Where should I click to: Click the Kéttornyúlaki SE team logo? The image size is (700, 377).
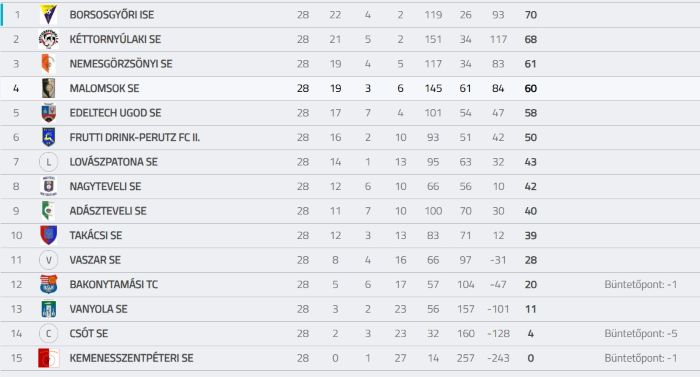click(48, 39)
